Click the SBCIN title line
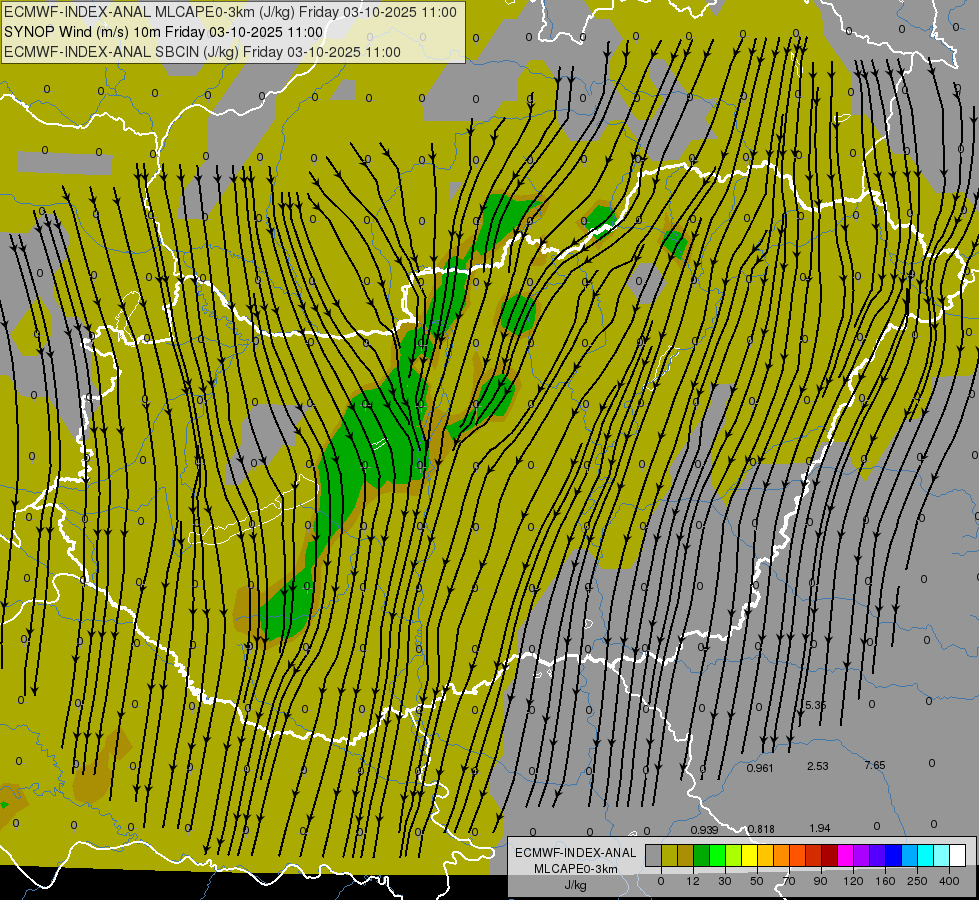 (202, 52)
